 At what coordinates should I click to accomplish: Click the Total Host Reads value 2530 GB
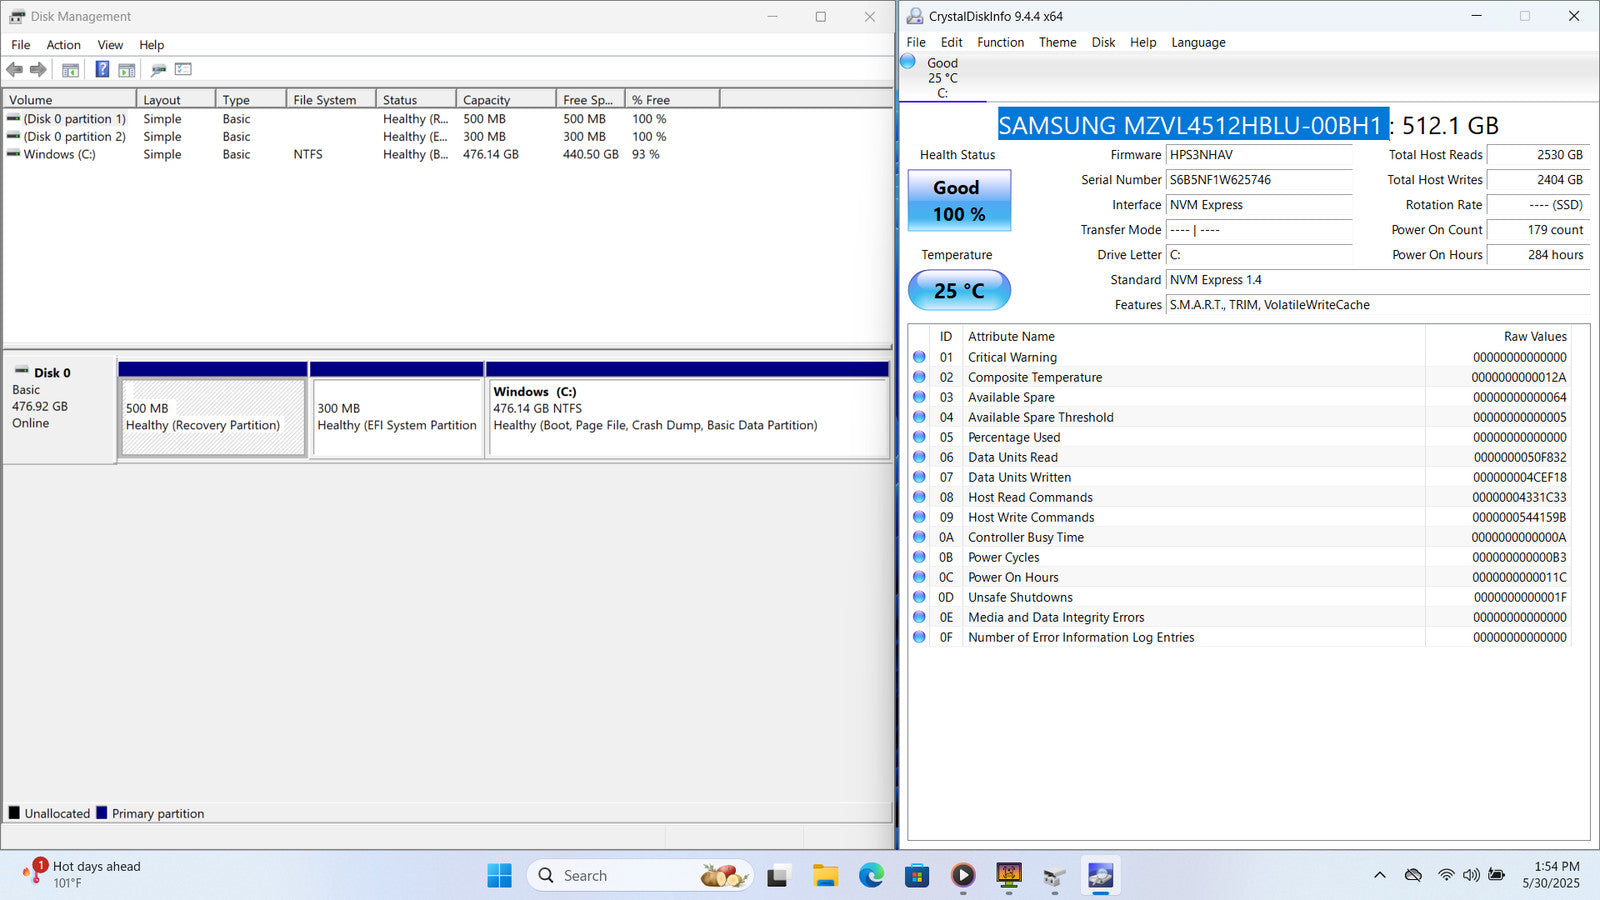[1538, 155]
